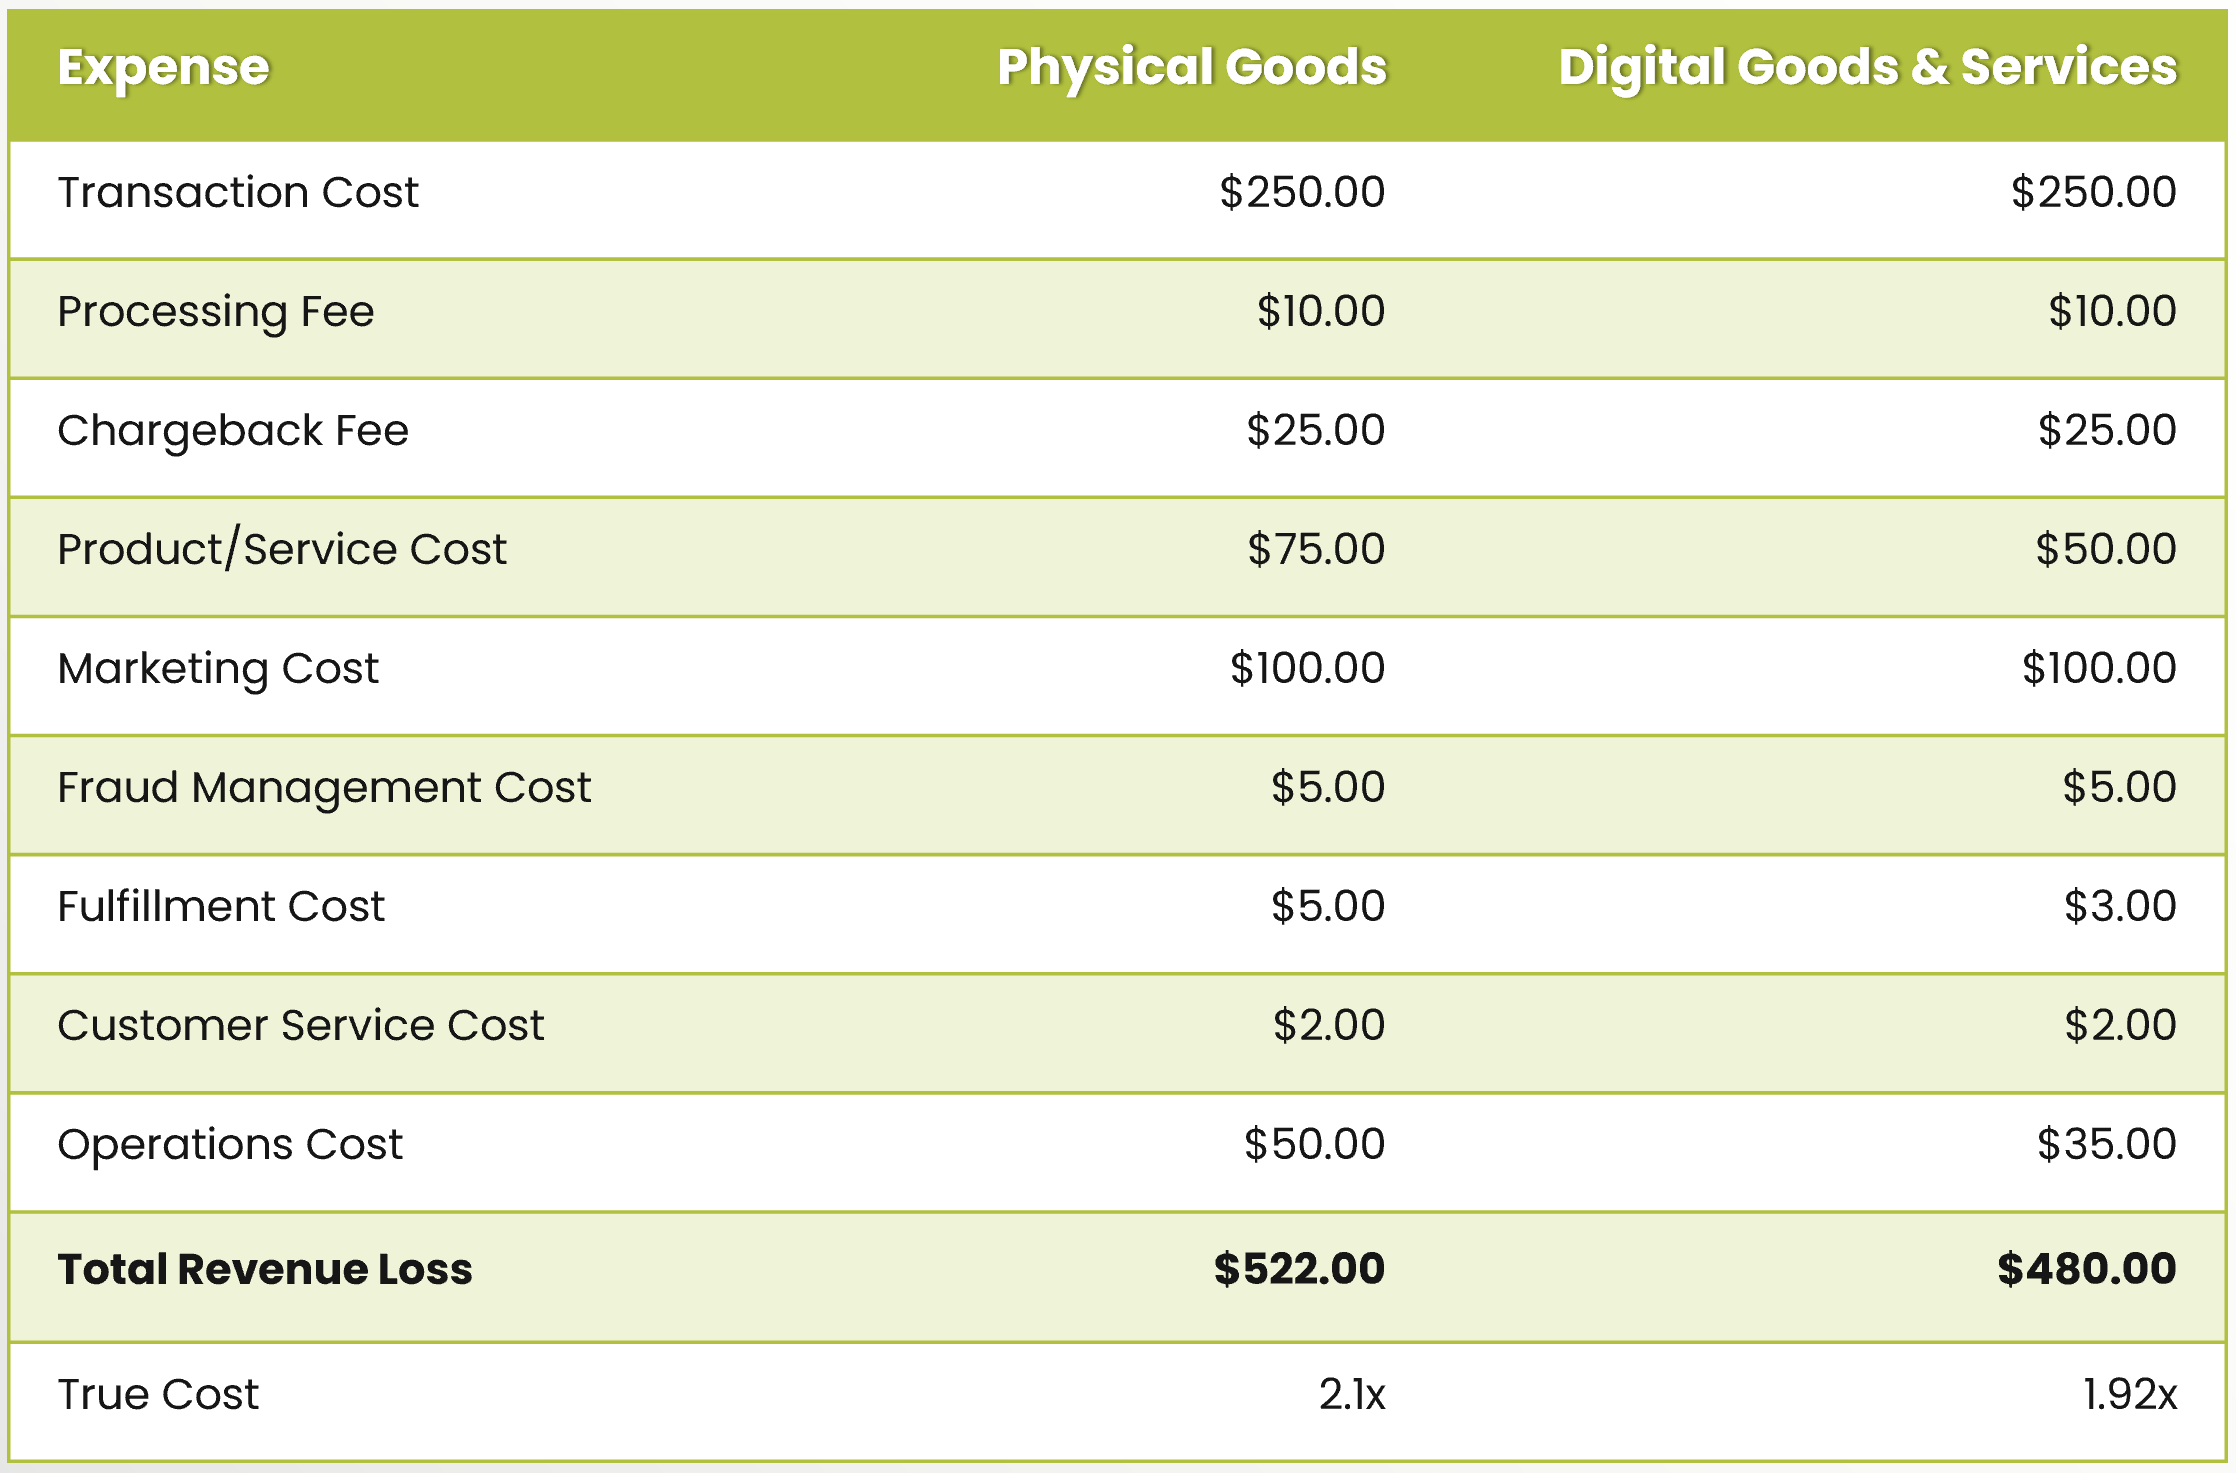Viewport: 2236px width, 1473px height.
Task: Select the $480.00 digital goods total
Action: [2087, 1269]
